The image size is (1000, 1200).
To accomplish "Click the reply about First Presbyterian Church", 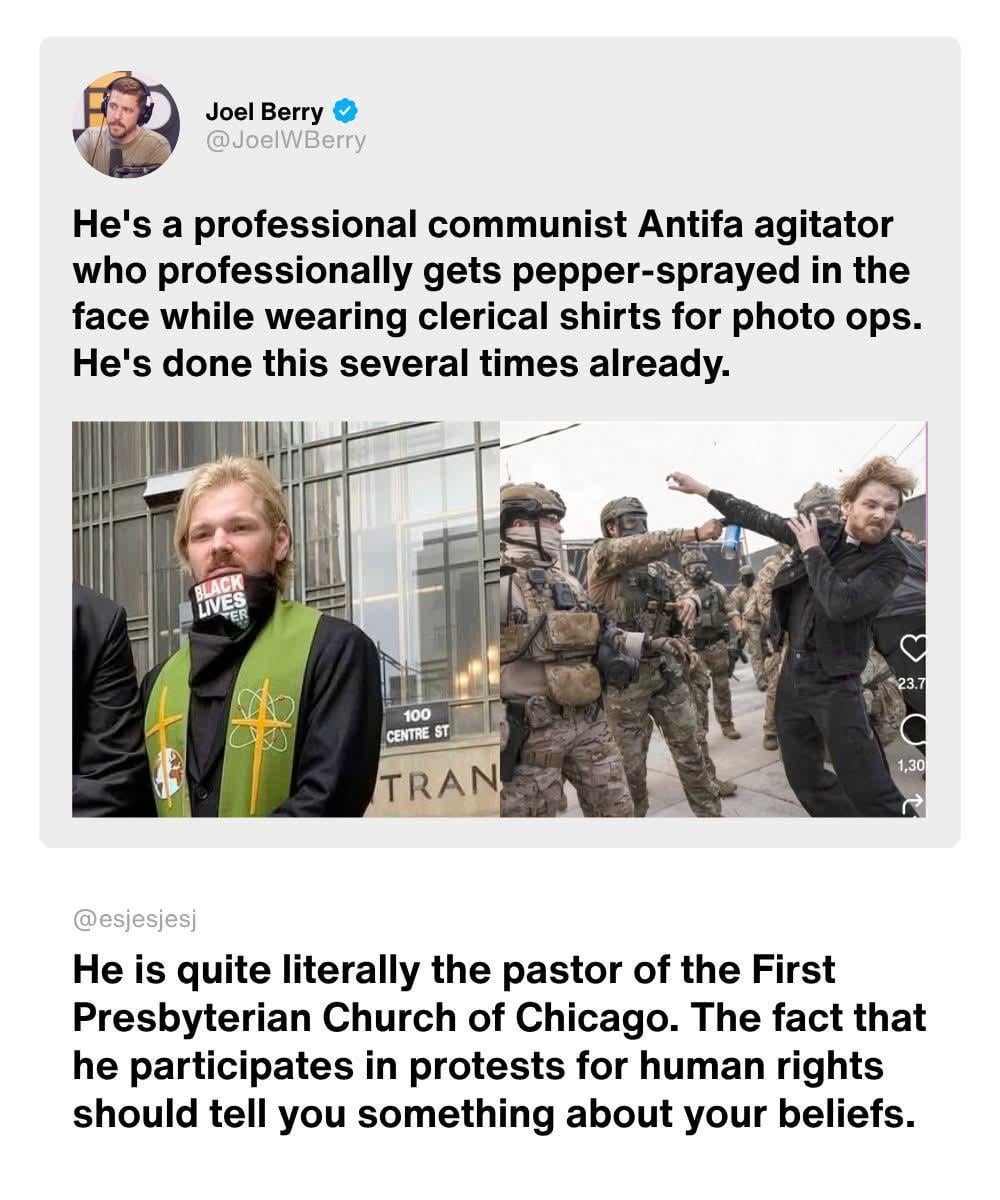I will (499, 1043).
